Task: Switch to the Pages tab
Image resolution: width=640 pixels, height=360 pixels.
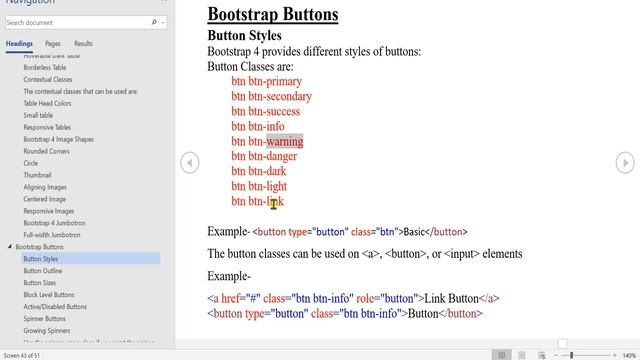Action: 53,44
